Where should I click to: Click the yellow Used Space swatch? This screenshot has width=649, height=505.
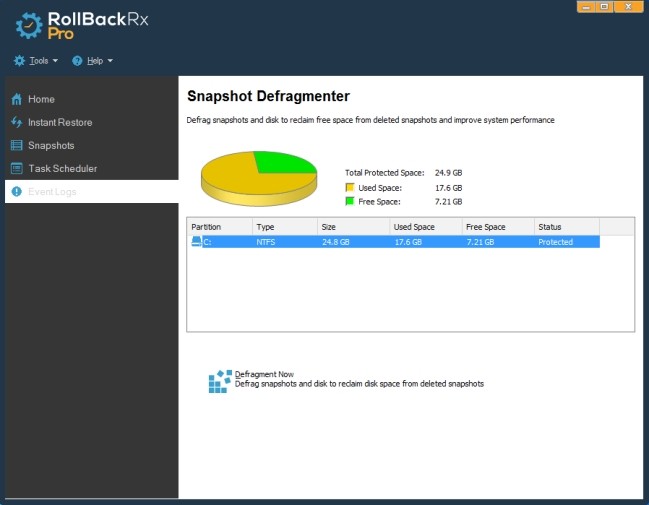(x=350, y=187)
